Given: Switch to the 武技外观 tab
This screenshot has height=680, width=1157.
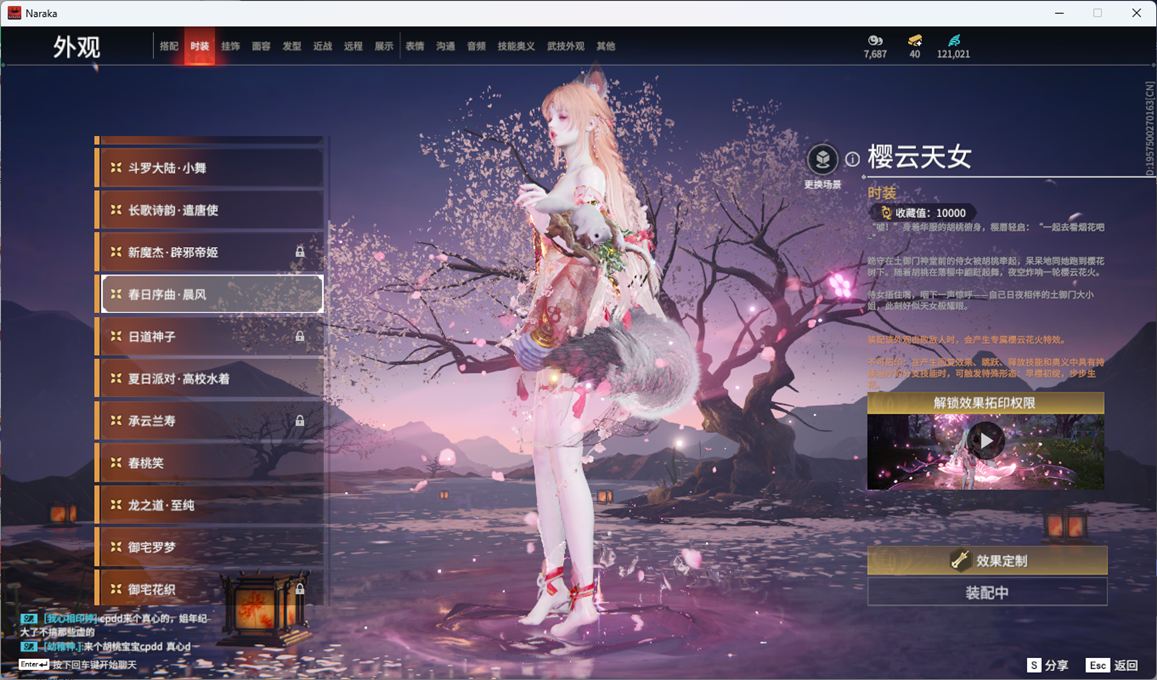Looking at the screenshot, I should point(565,46).
